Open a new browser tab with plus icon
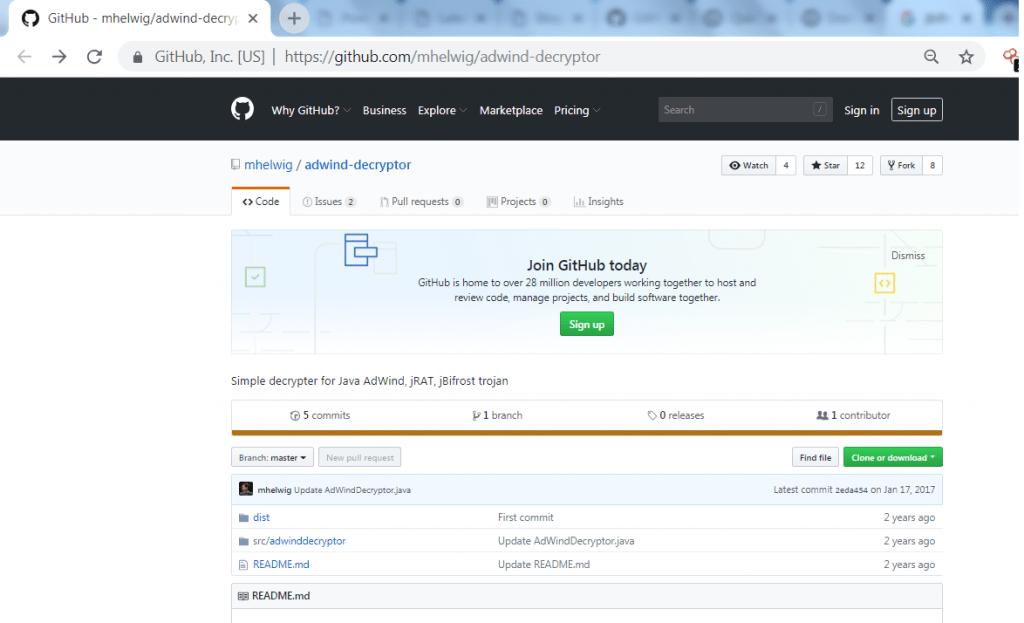Screen dimensions: 1024x623 pos(294,18)
